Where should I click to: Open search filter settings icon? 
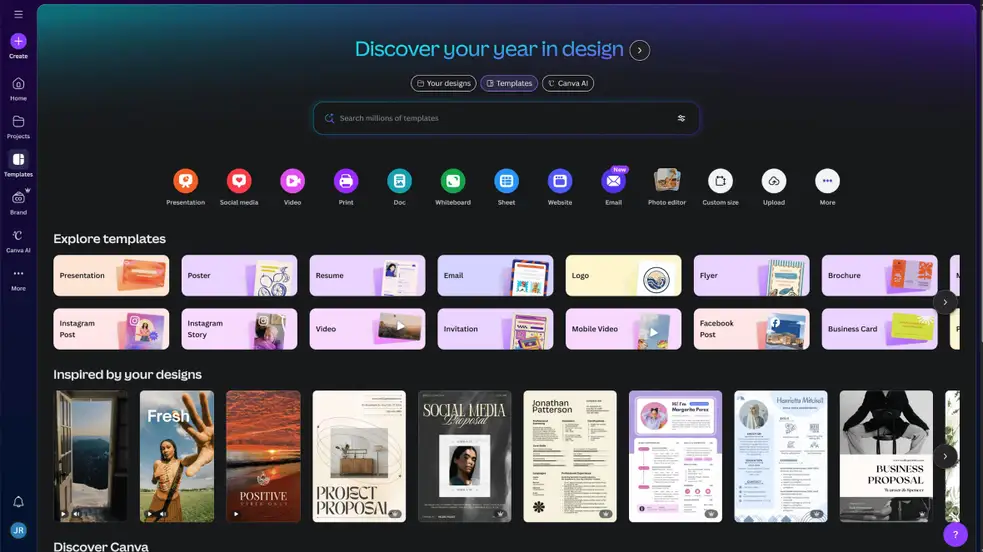pyautogui.click(x=681, y=118)
